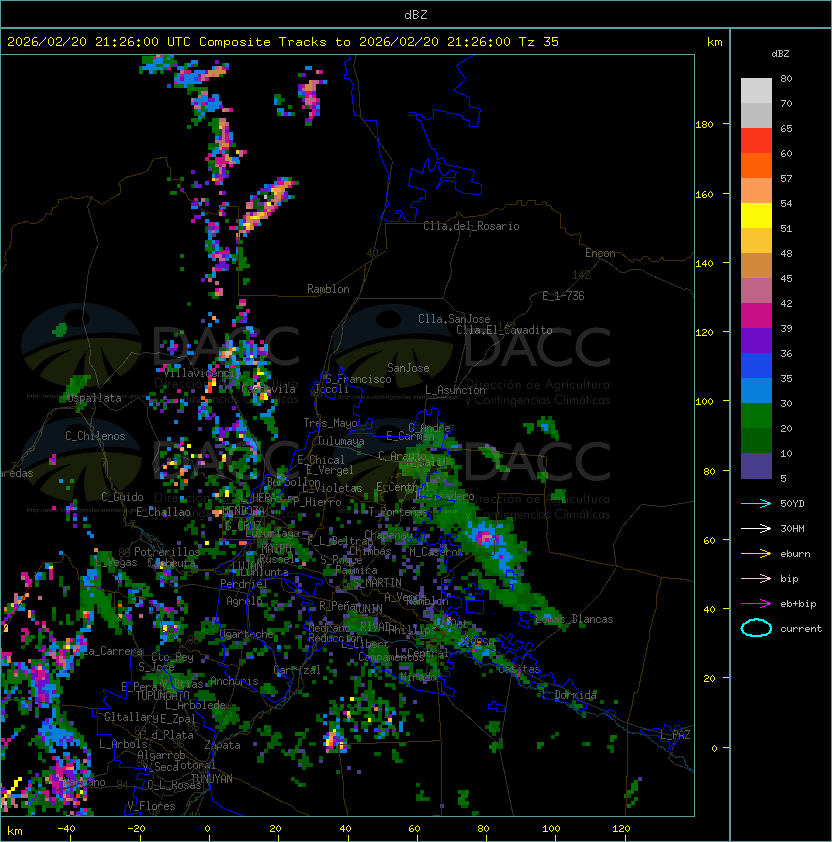The height and width of the screenshot is (842, 832).
Task: Click the topmost light gray scale swatch
Action: point(756,91)
